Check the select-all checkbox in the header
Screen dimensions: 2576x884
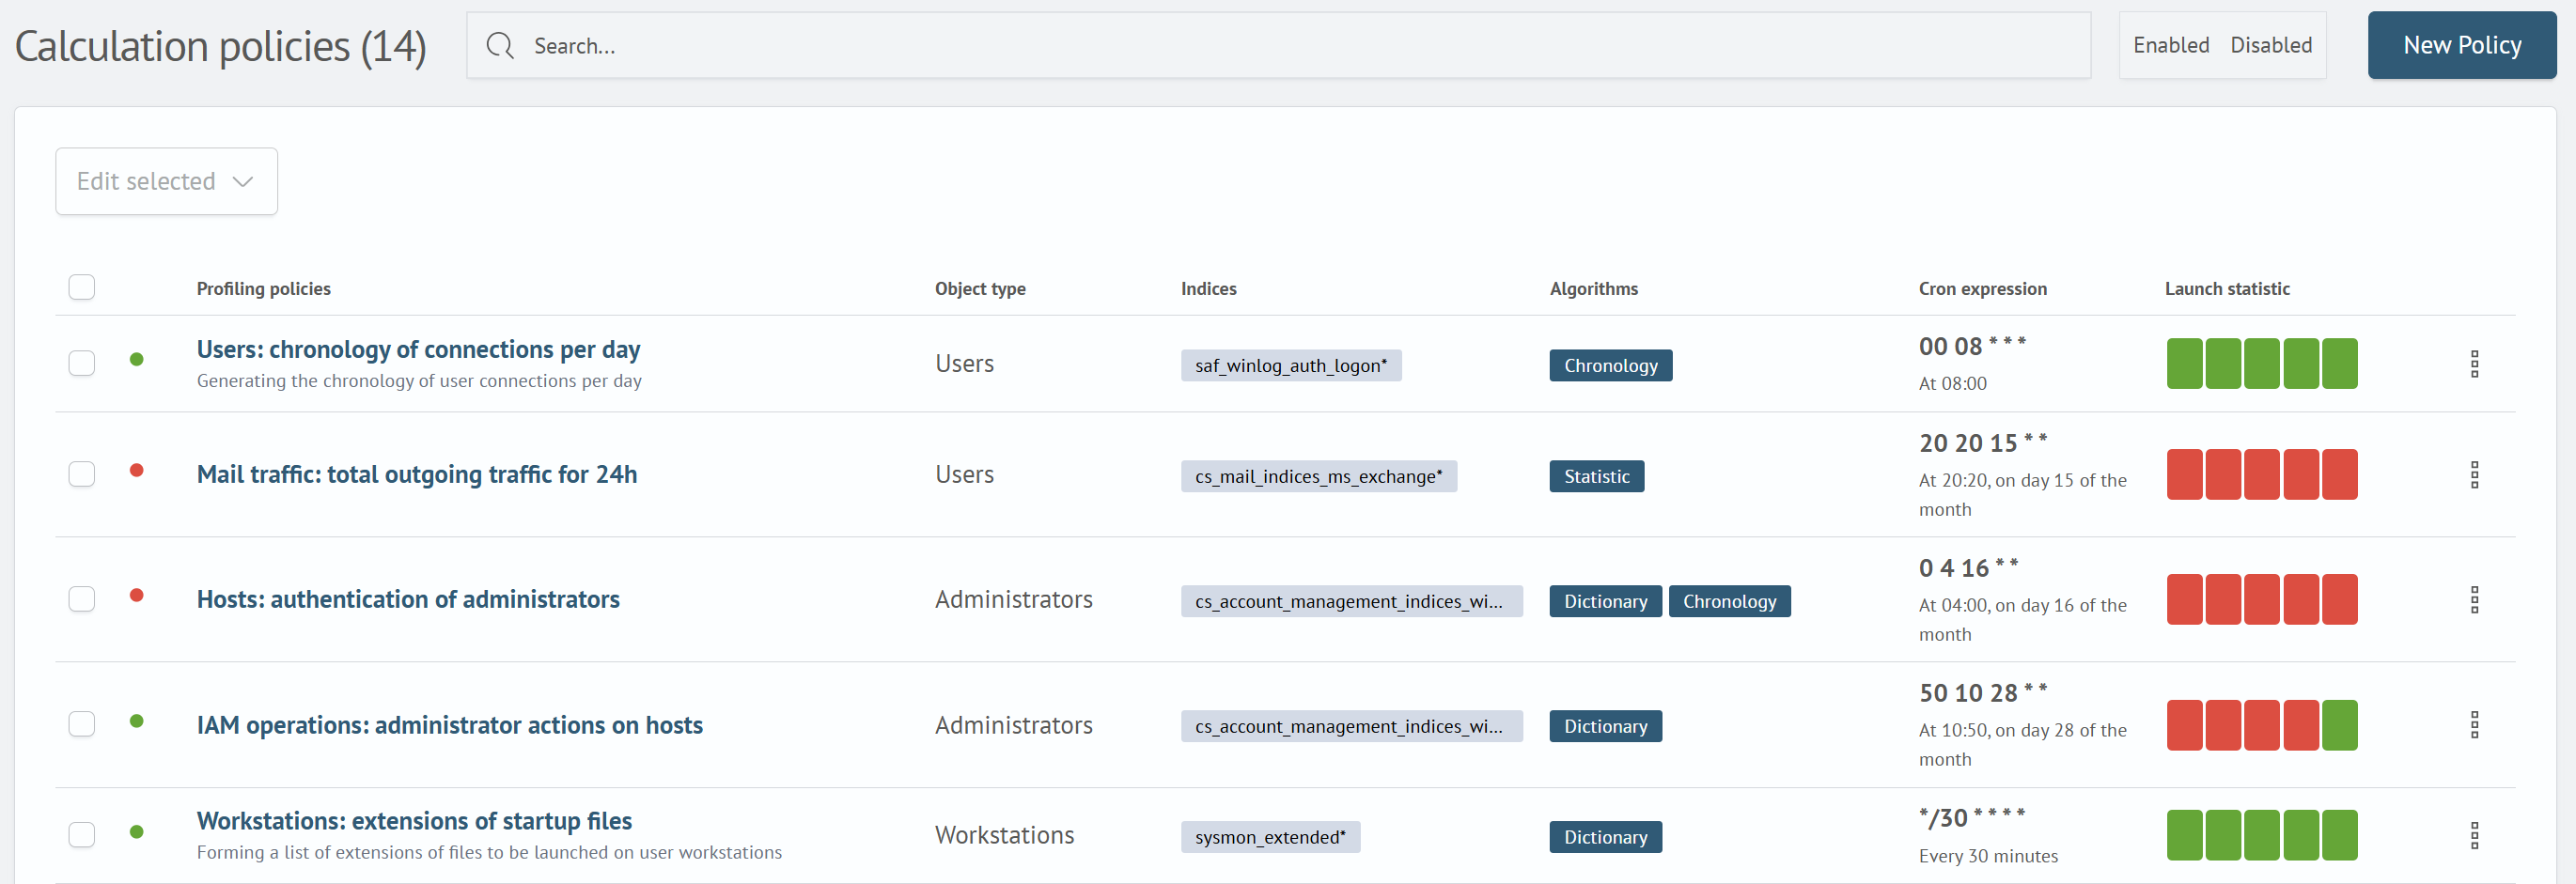coord(81,287)
